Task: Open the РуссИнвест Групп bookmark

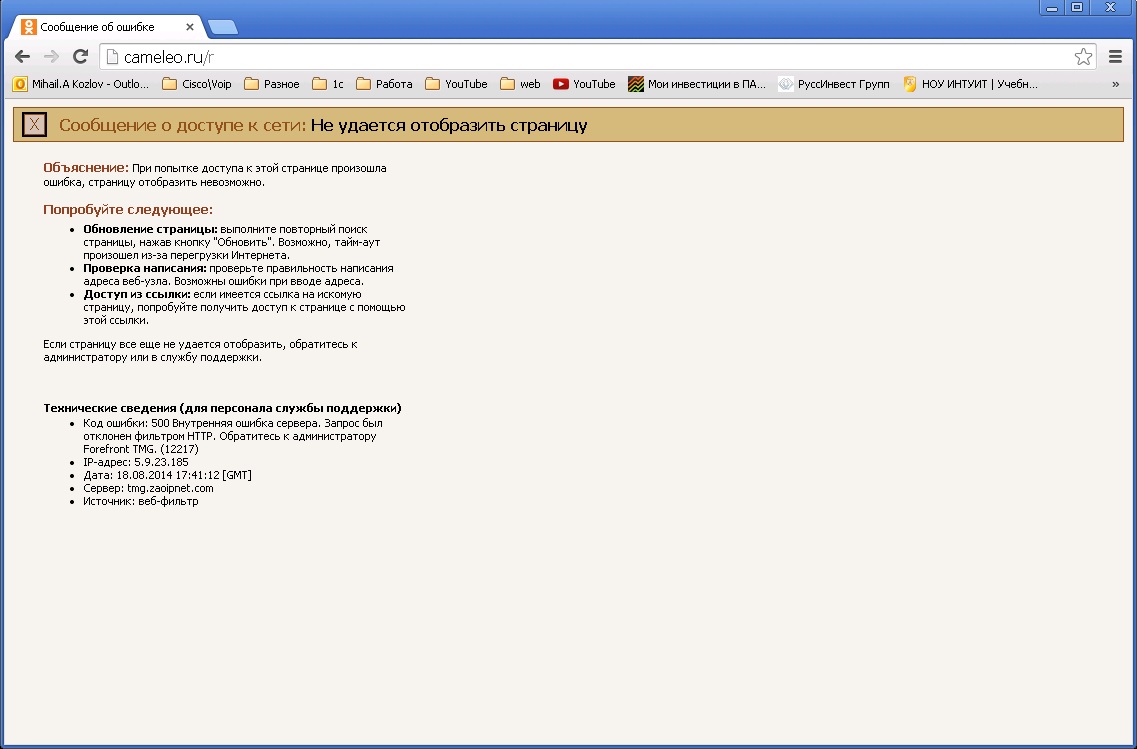Action: 833,84
